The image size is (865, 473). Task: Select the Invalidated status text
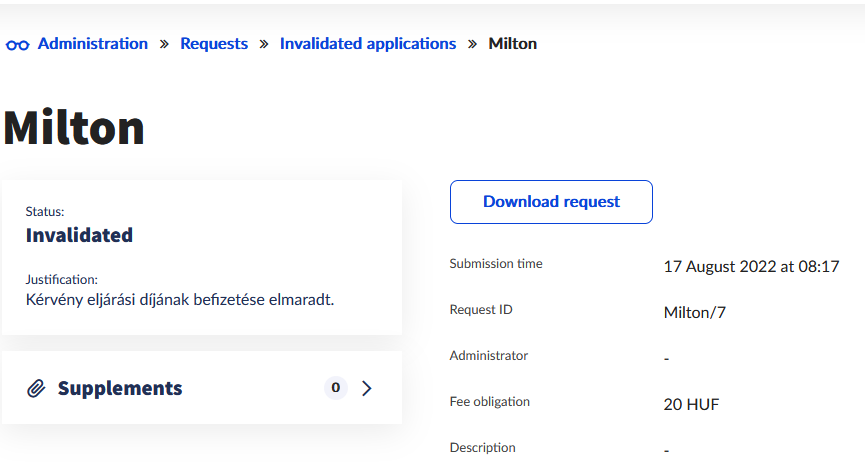point(79,236)
